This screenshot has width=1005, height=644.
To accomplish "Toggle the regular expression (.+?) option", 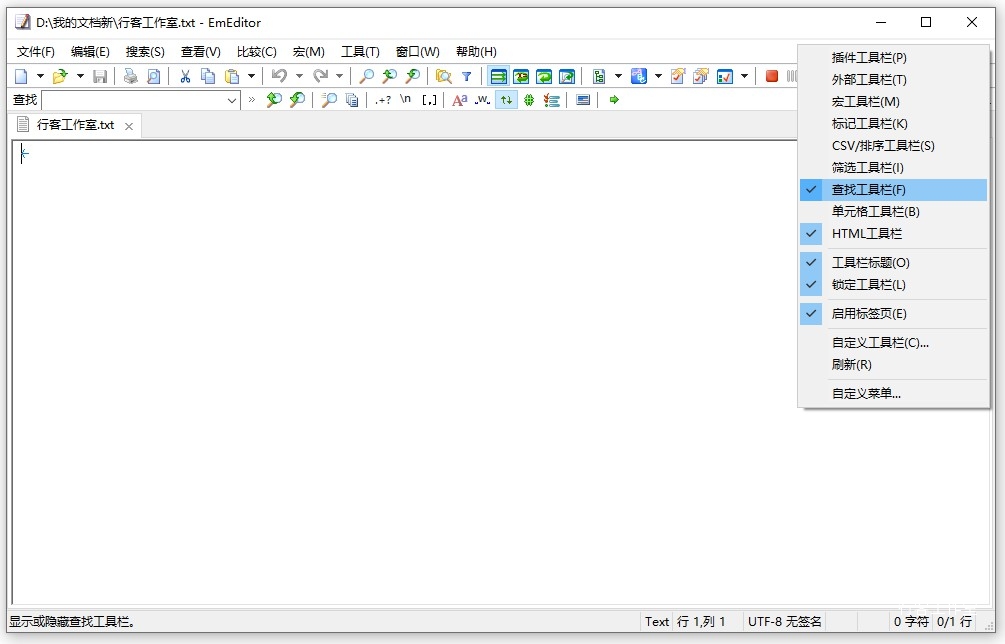I will tap(383, 100).
